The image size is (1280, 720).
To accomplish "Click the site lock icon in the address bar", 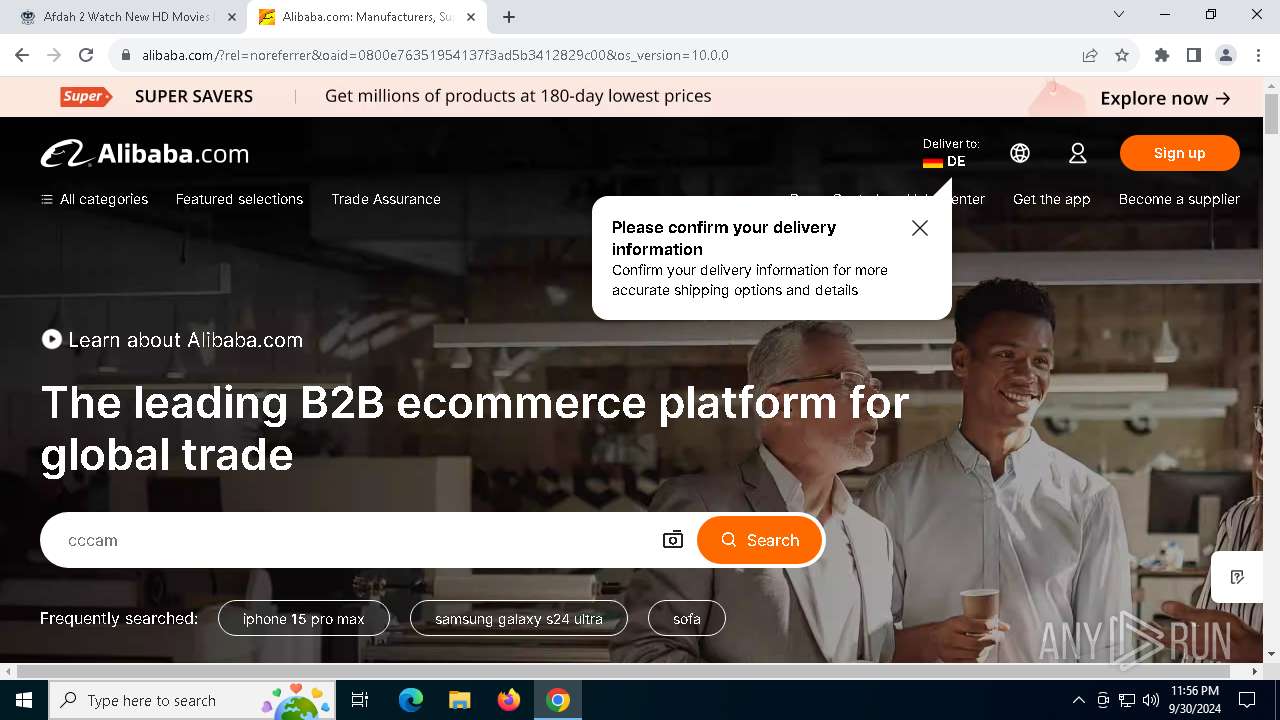I will coord(125,55).
